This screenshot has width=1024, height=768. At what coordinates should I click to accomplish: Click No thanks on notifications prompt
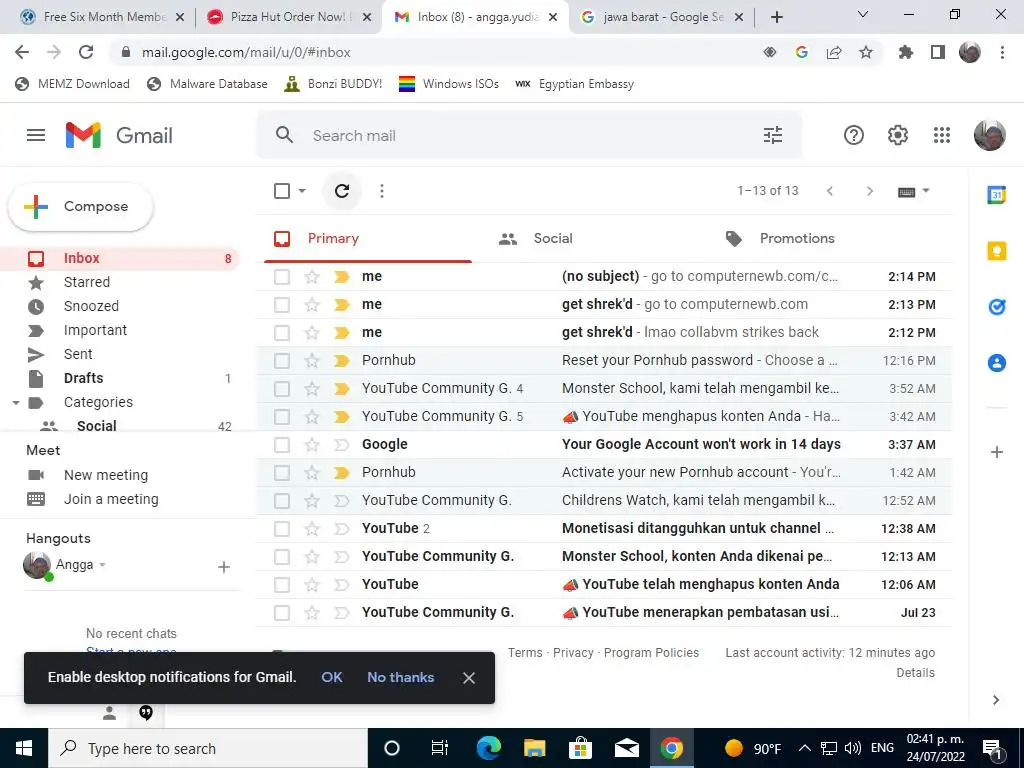tap(400, 677)
